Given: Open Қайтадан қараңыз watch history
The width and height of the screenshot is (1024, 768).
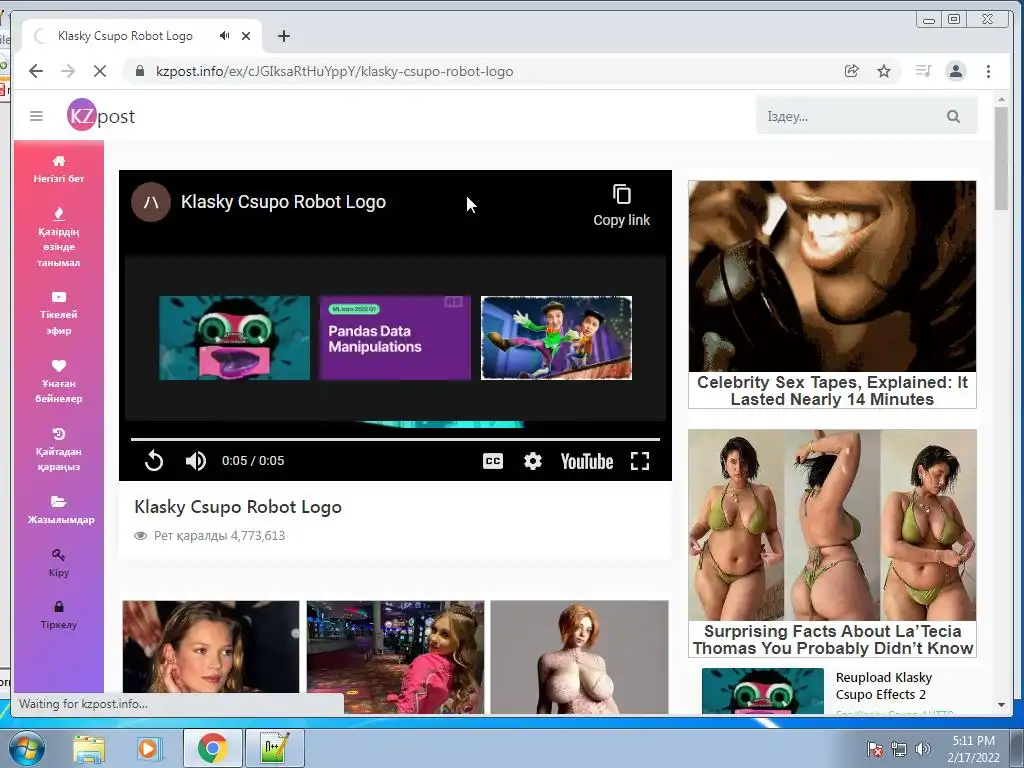Looking at the screenshot, I should (59, 450).
